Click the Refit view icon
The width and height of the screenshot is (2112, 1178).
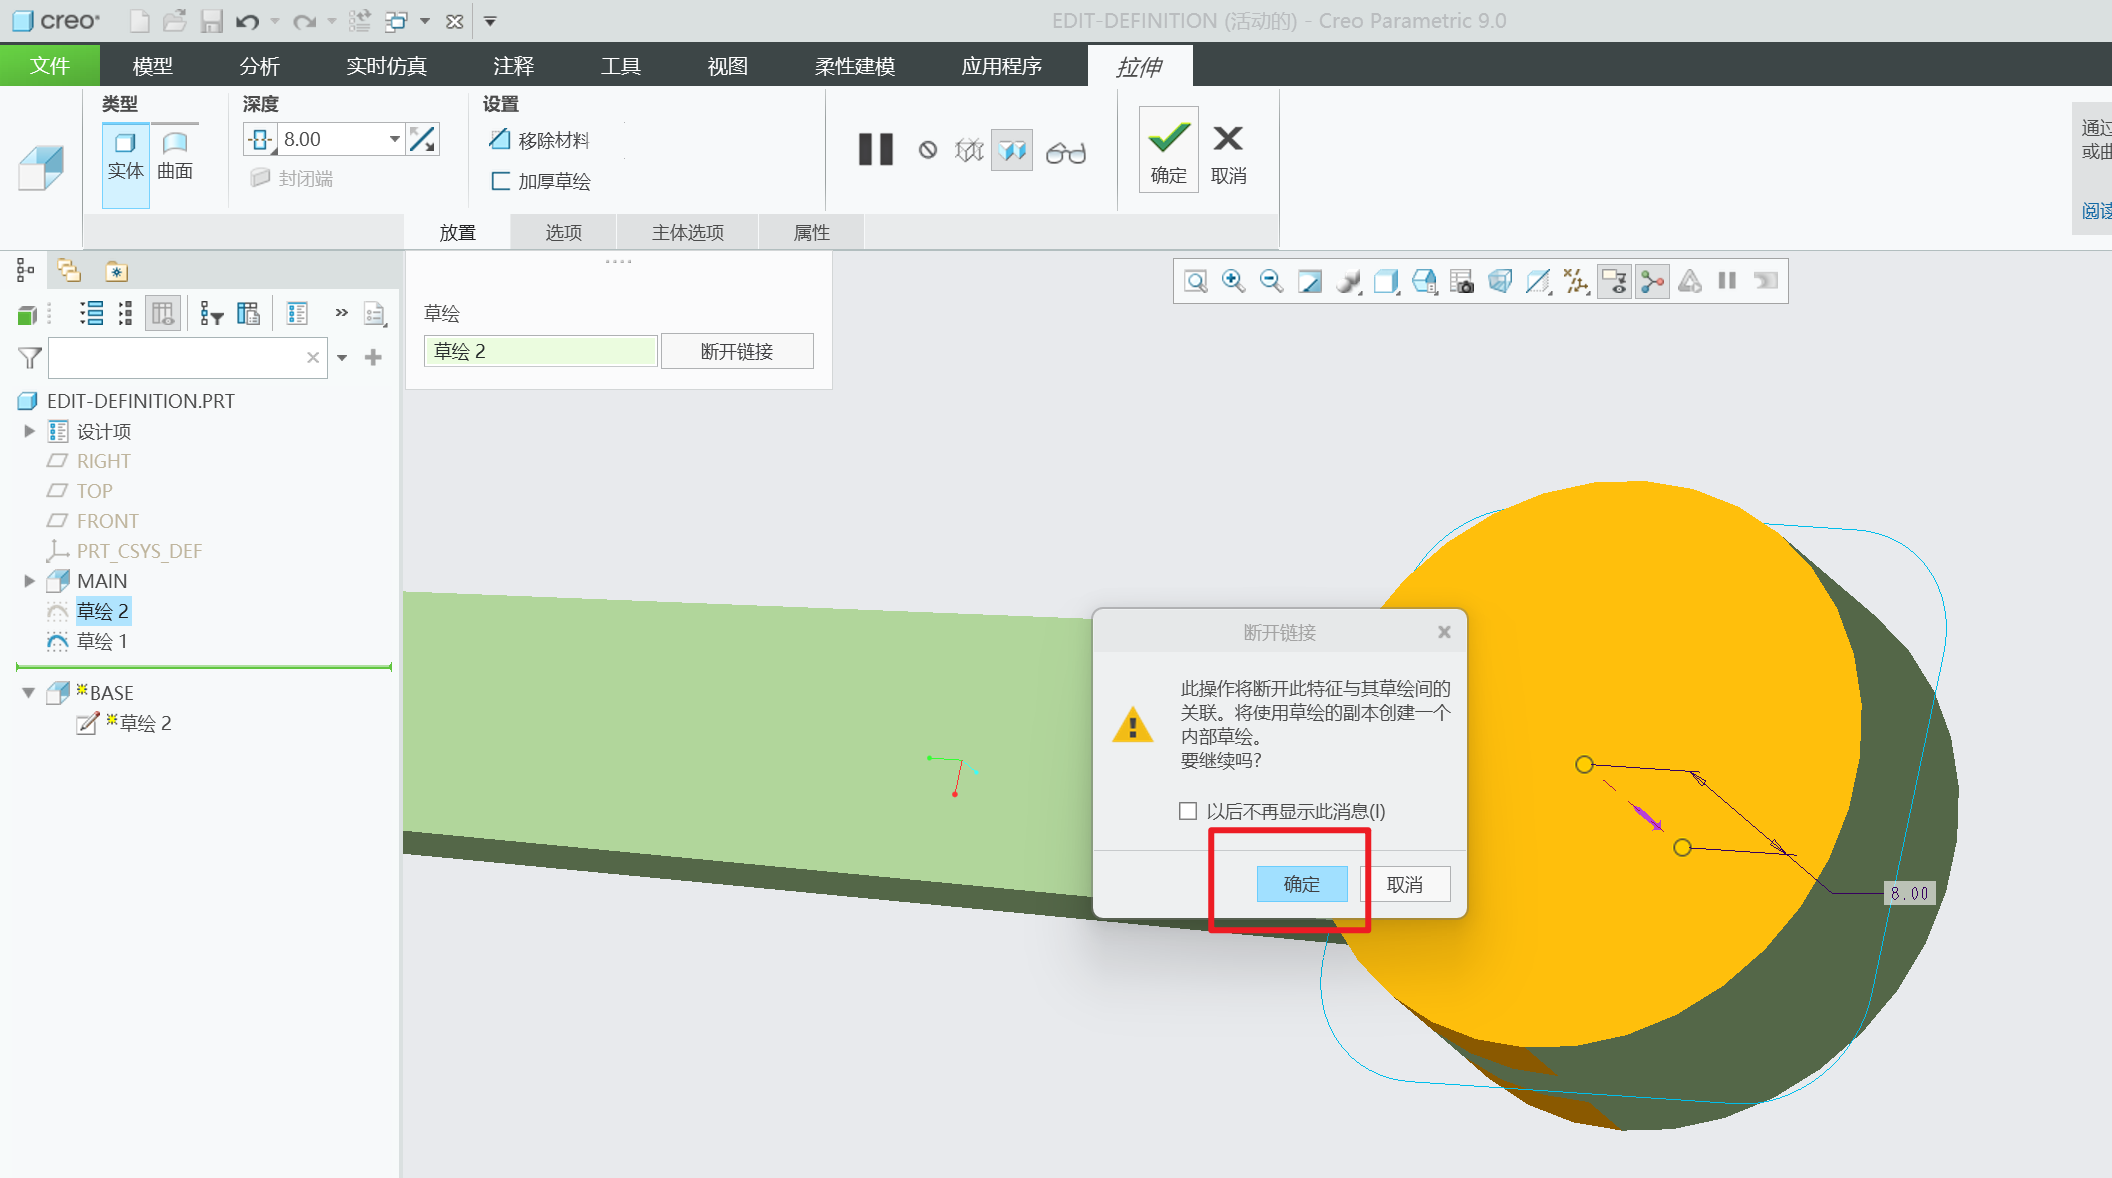(1196, 281)
